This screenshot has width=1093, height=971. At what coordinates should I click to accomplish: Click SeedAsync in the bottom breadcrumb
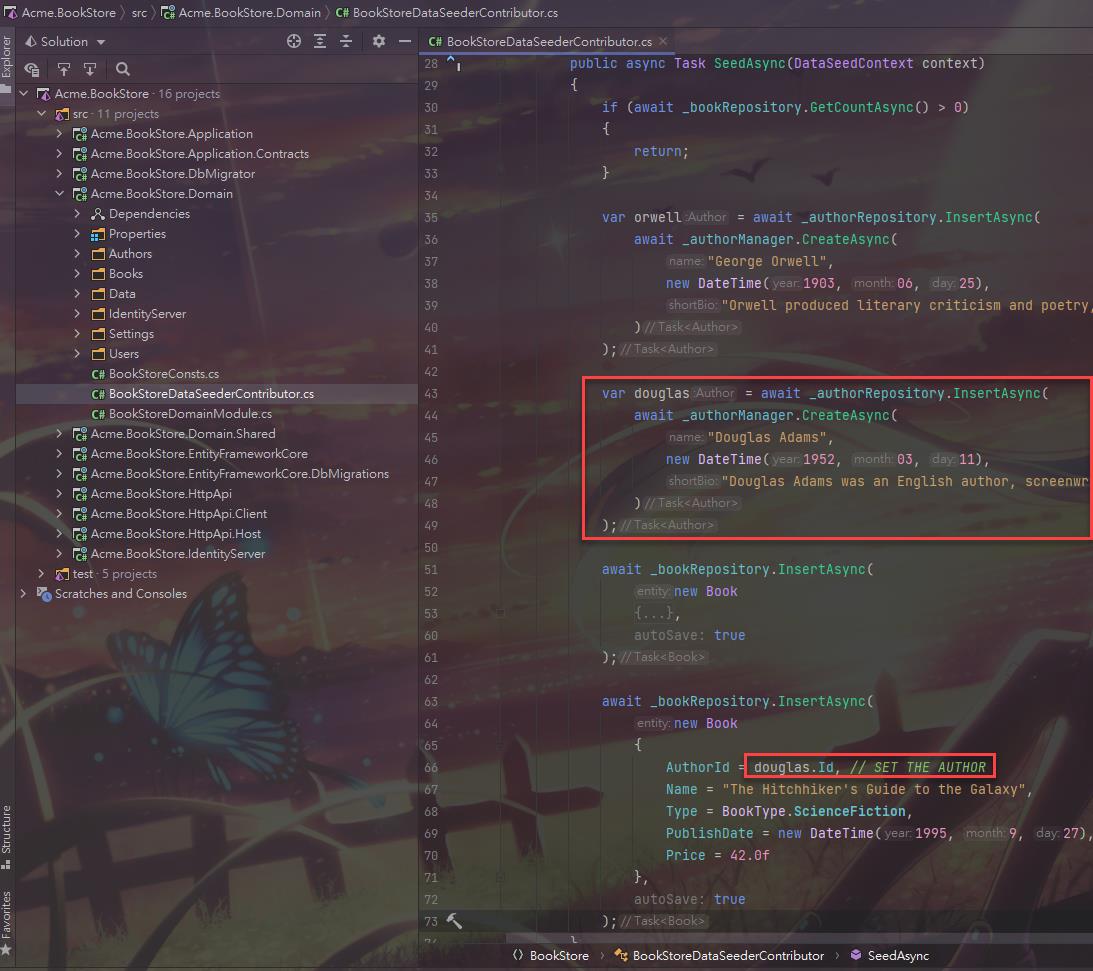pos(898,955)
